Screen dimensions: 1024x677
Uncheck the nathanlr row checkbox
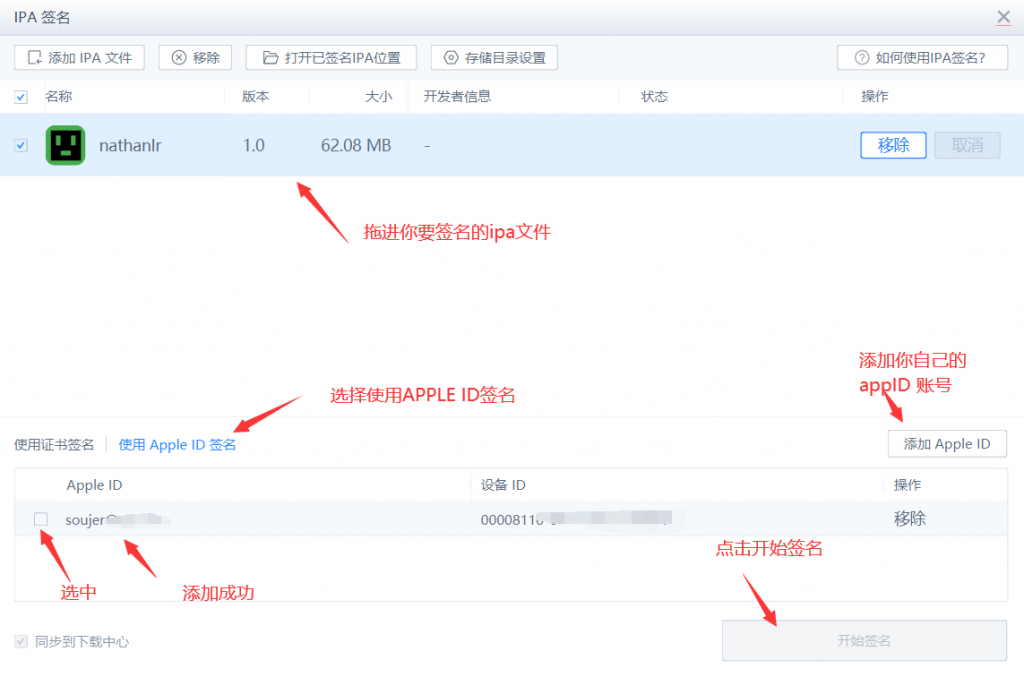pos(21,145)
